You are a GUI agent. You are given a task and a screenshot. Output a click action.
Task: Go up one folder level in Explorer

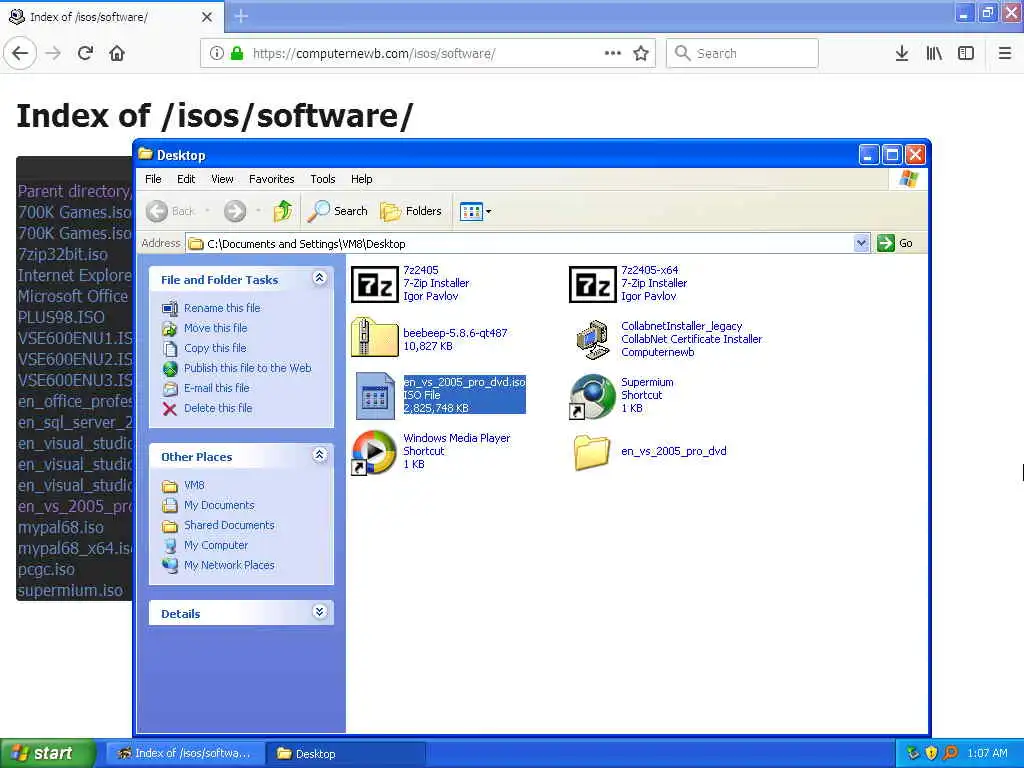pyautogui.click(x=283, y=211)
